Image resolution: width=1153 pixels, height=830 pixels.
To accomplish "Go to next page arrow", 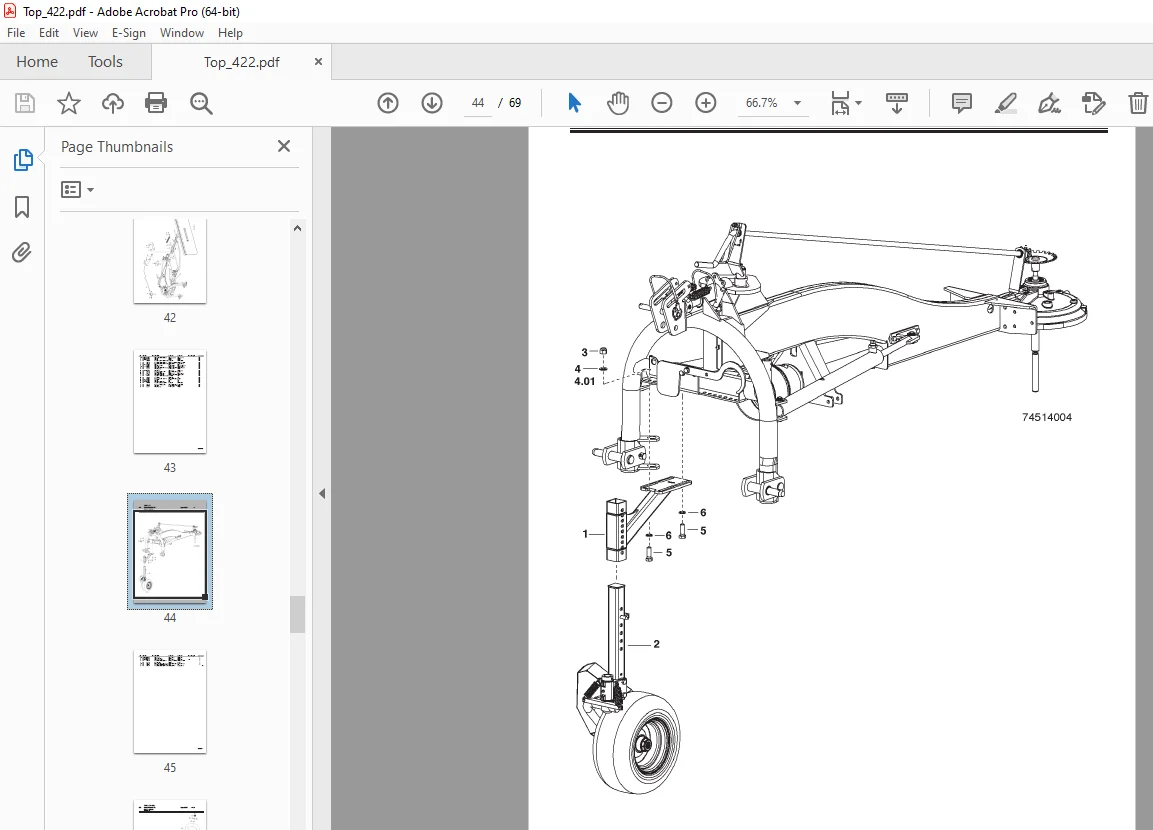I will pos(432,103).
